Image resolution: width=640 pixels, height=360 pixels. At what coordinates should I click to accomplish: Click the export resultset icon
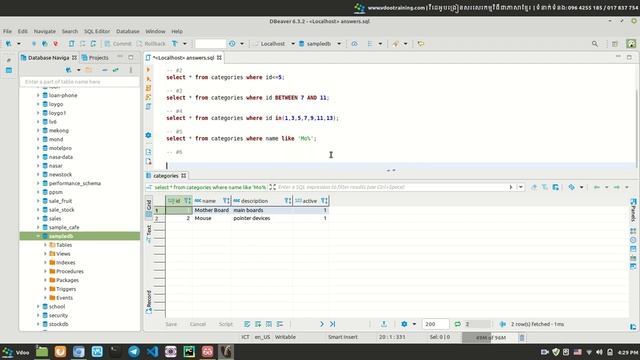pyautogui.click(x=384, y=324)
